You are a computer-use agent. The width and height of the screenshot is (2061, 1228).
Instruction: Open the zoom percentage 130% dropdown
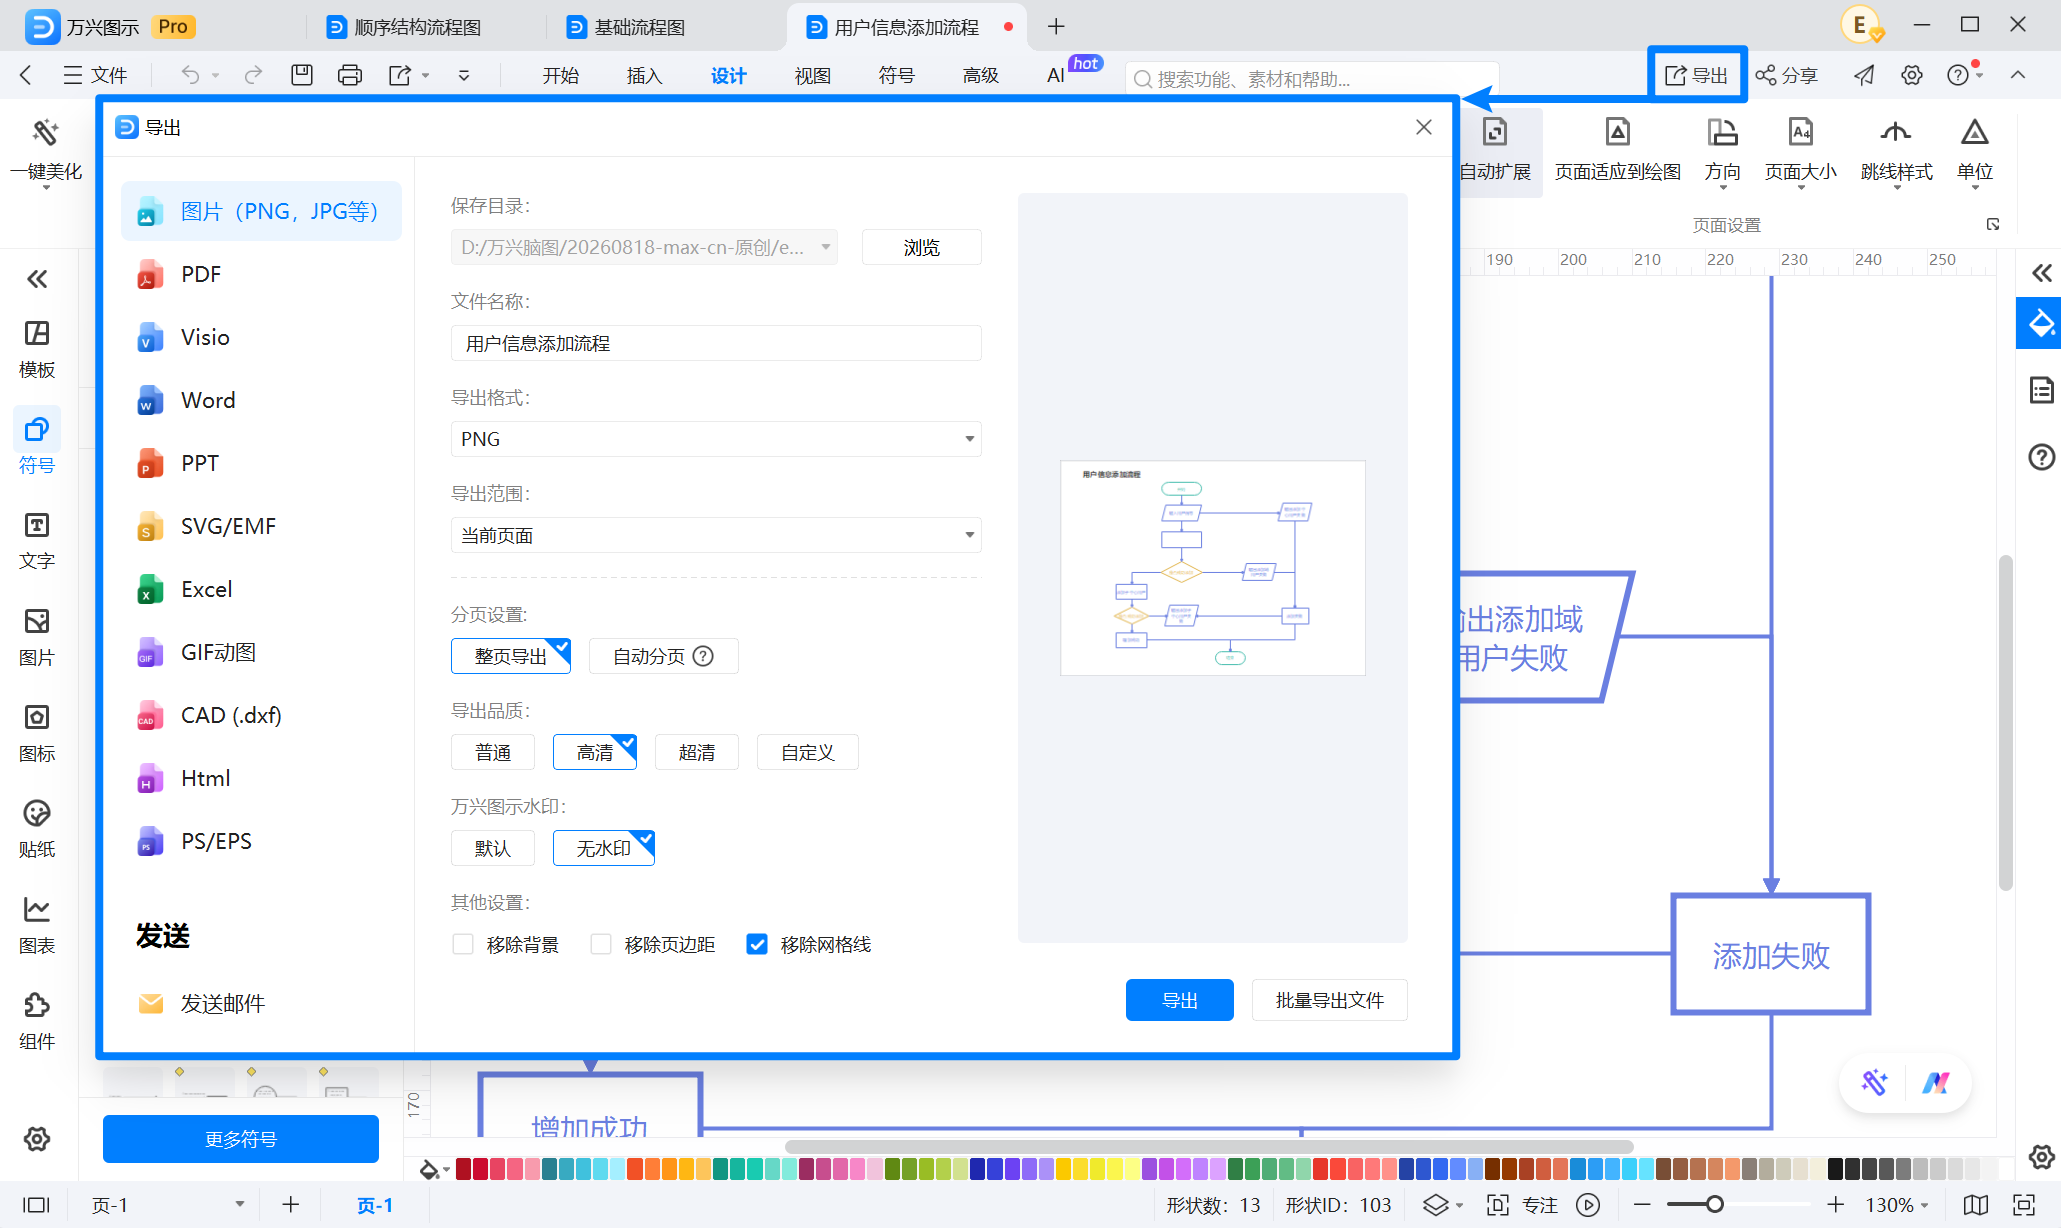click(1897, 1205)
